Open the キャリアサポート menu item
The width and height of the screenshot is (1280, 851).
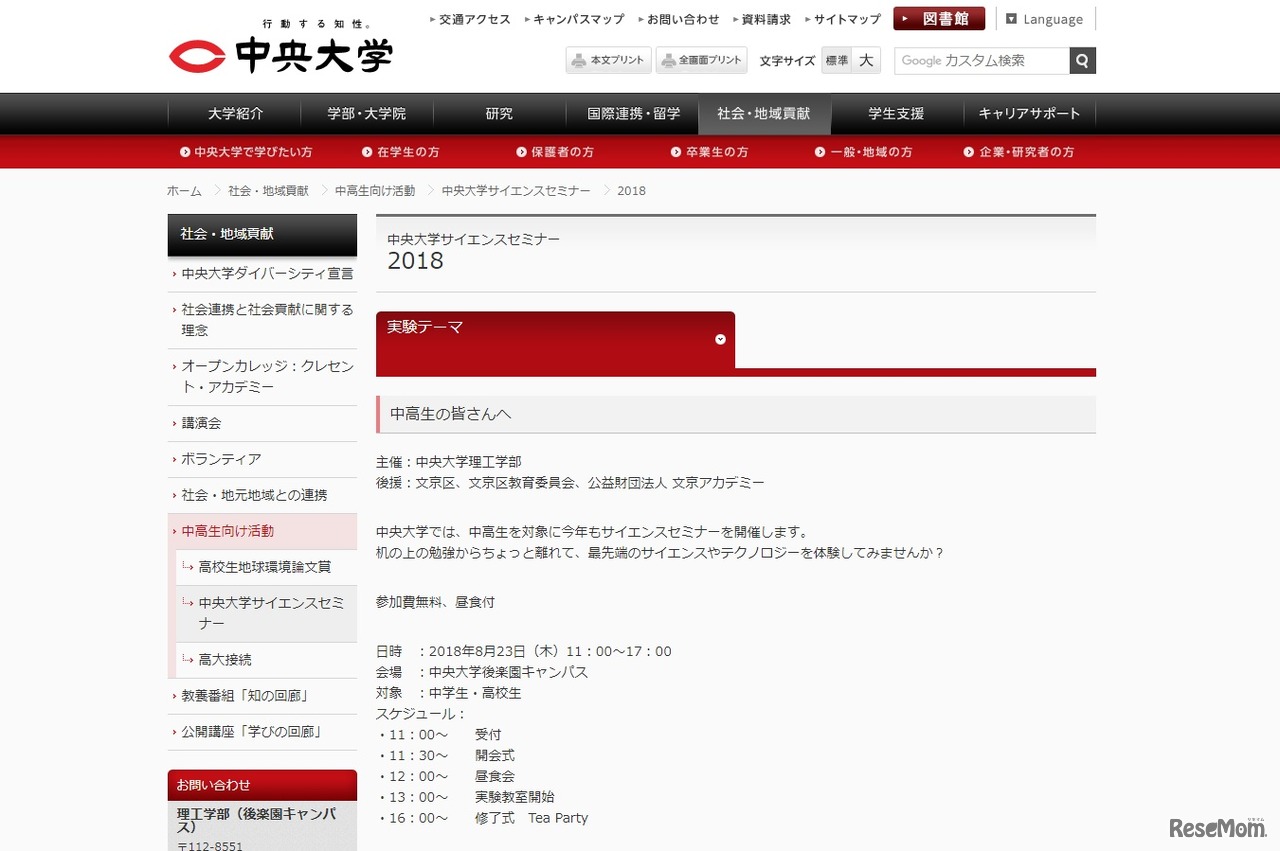point(1029,114)
